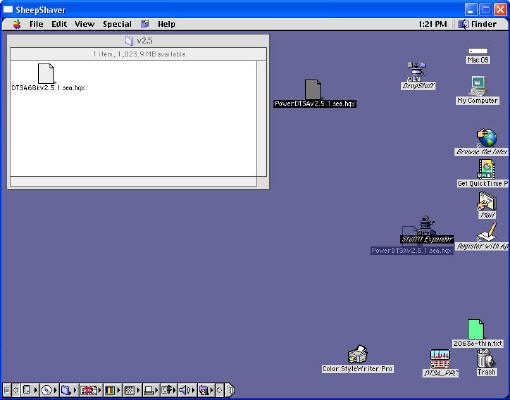The image size is (510, 400).
Task: Open the Special menu
Action: click(117, 24)
